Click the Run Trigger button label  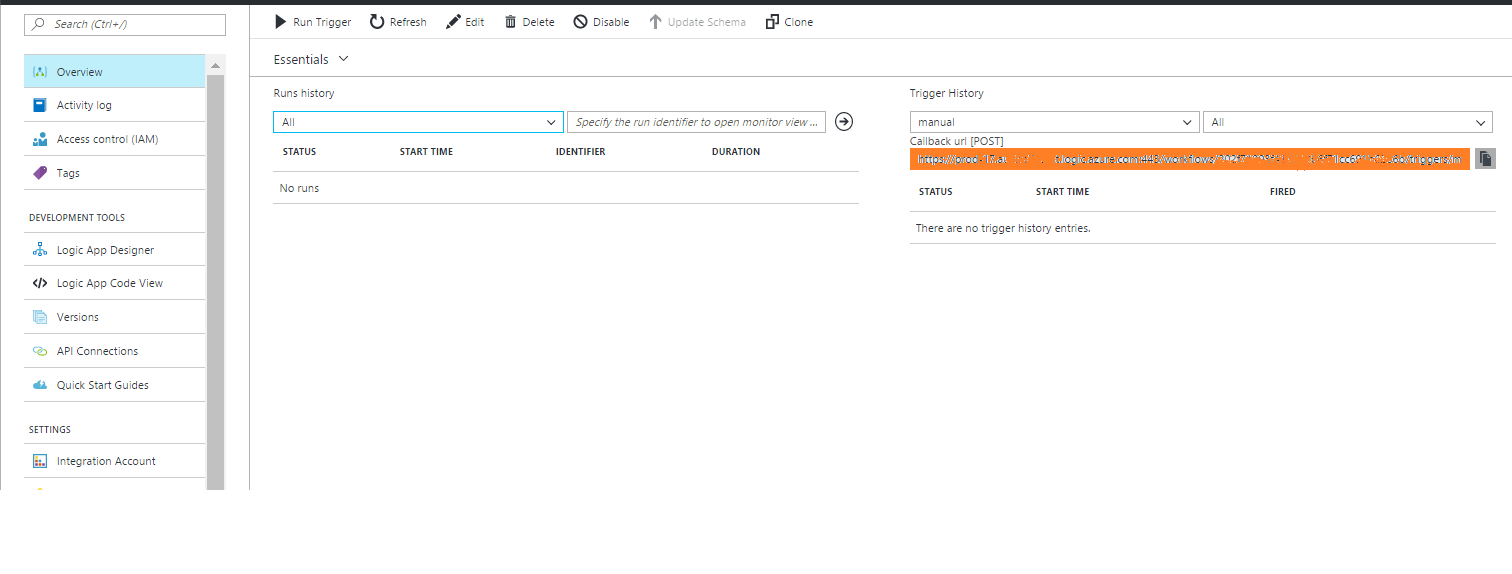point(322,22)
